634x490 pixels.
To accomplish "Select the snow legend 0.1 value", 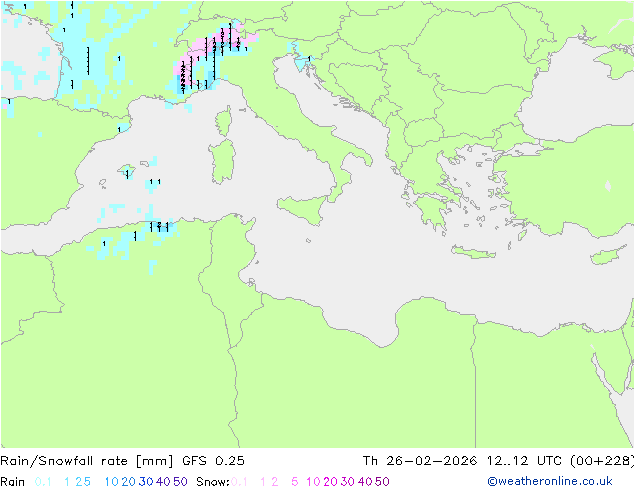I will 239,482.
